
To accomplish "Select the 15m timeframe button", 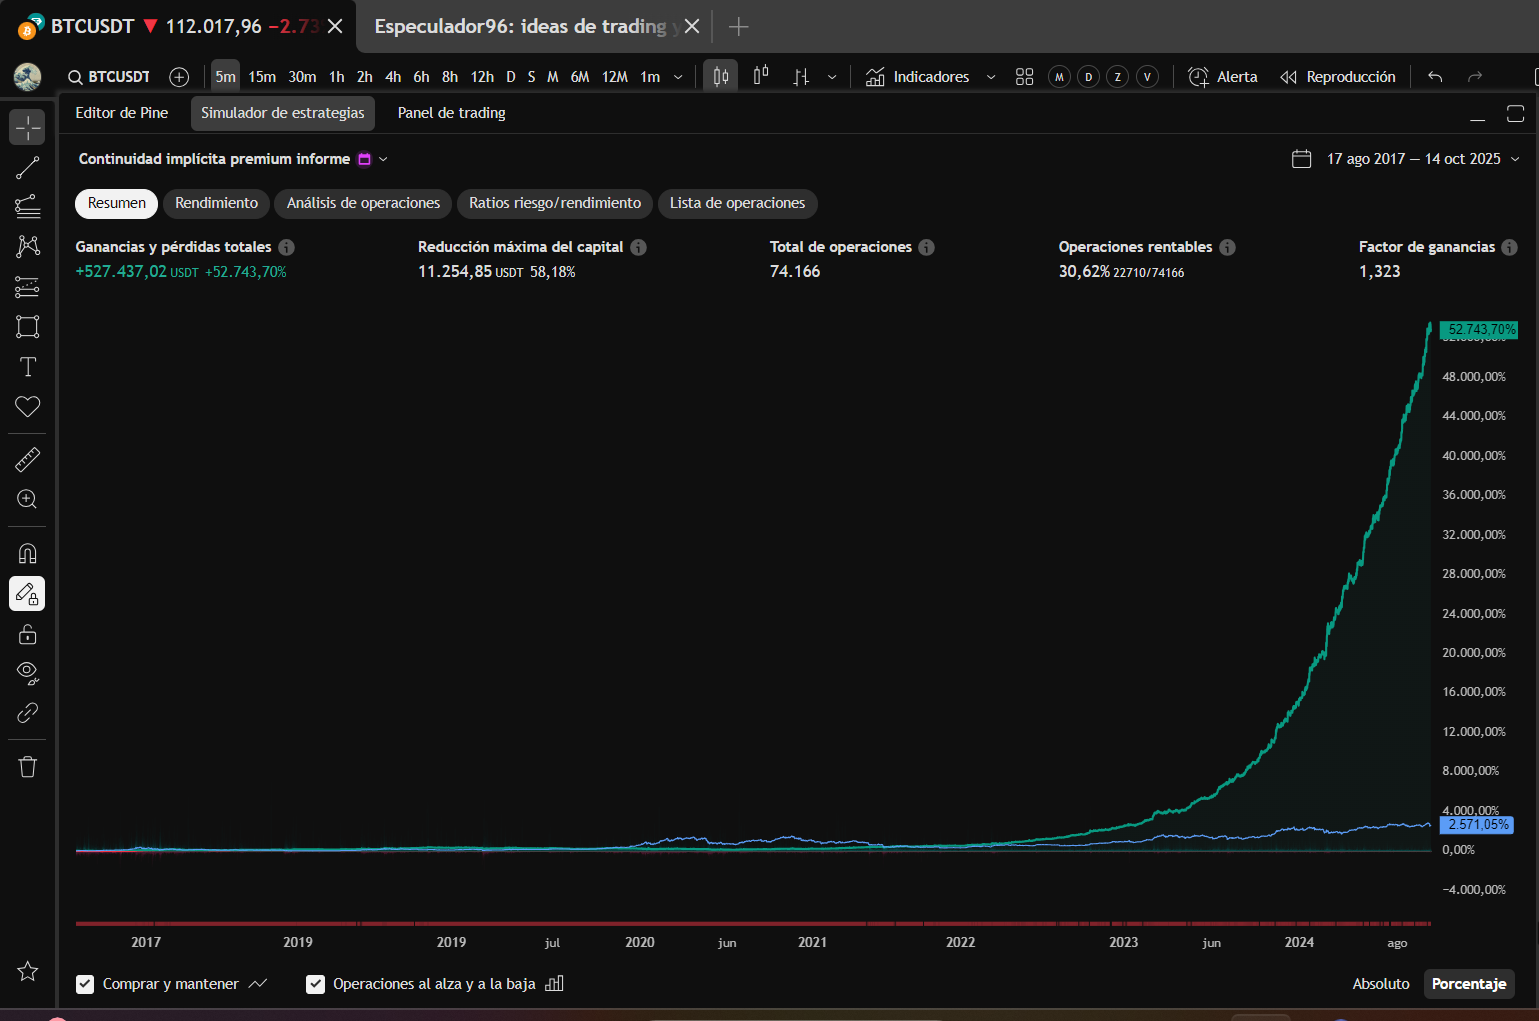I will 262,77.
